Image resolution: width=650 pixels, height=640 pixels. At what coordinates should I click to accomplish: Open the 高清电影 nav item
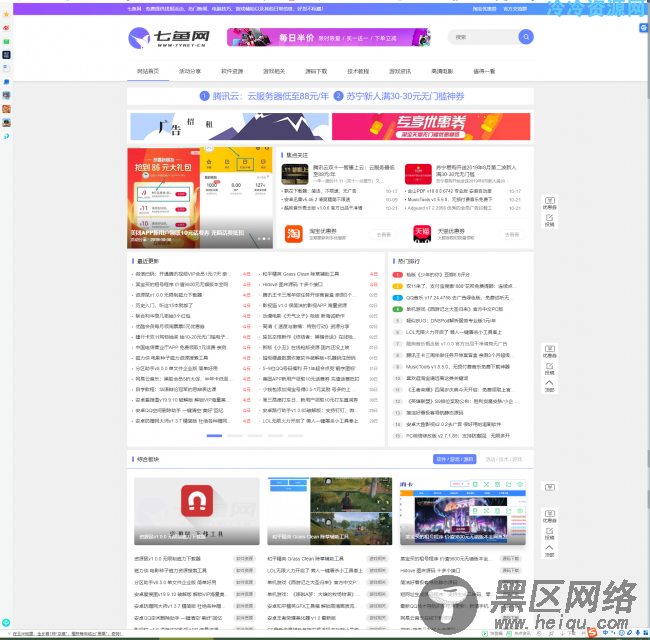[442, 71]
